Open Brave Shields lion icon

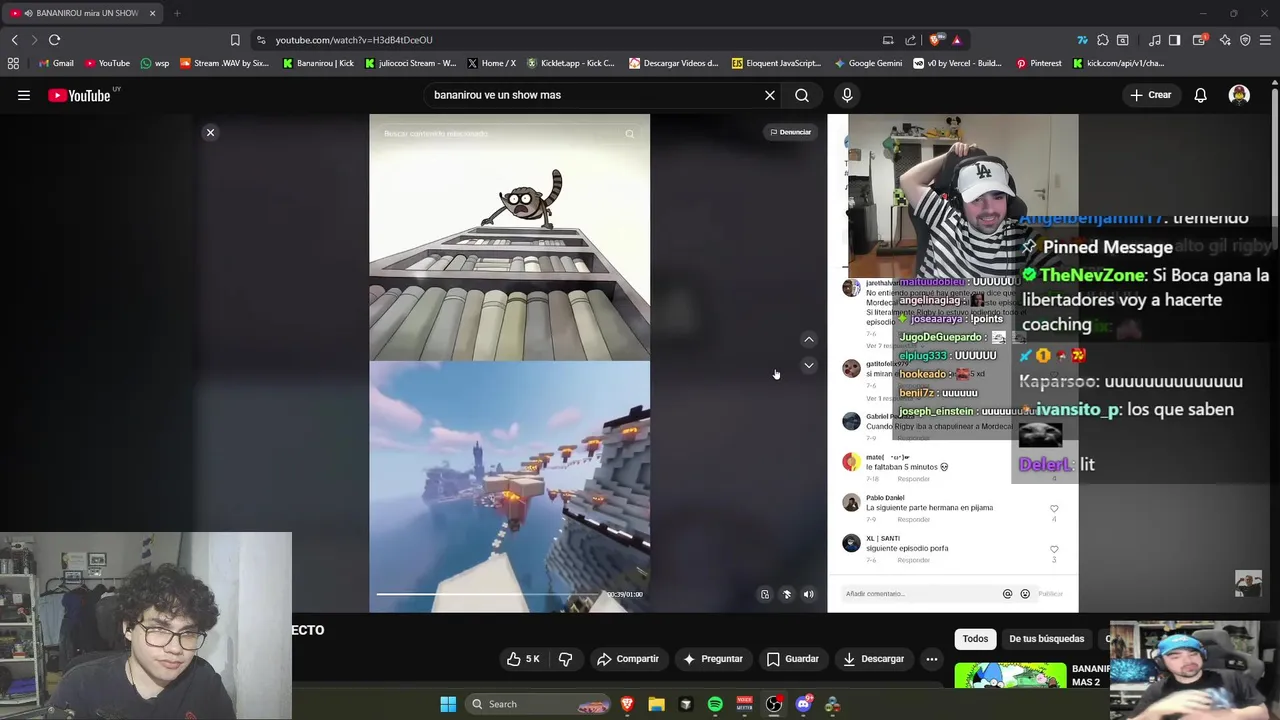click(935, 40)
